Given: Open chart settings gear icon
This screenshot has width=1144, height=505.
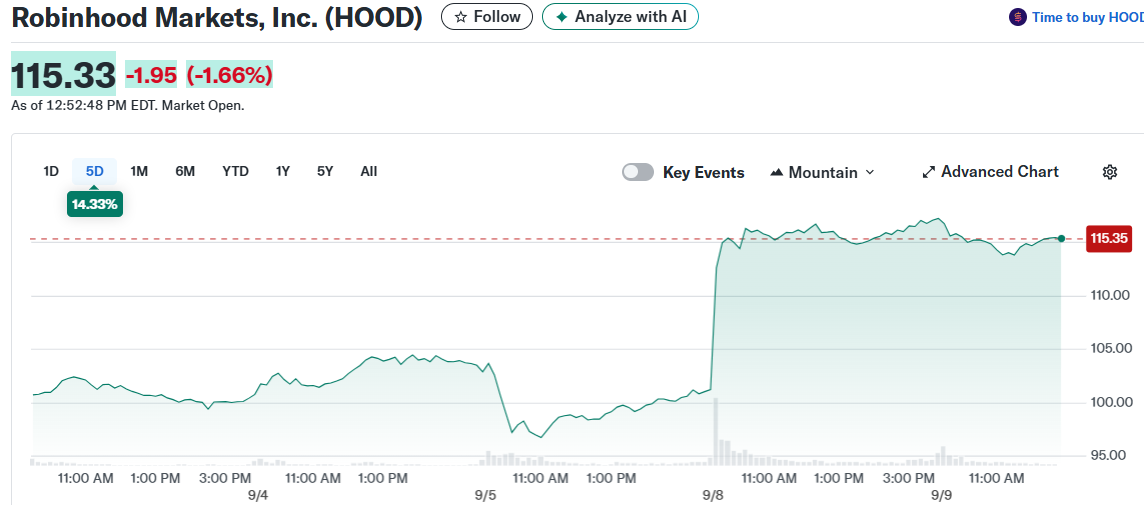Looking at the screenshot, I should click(1109, 172).
